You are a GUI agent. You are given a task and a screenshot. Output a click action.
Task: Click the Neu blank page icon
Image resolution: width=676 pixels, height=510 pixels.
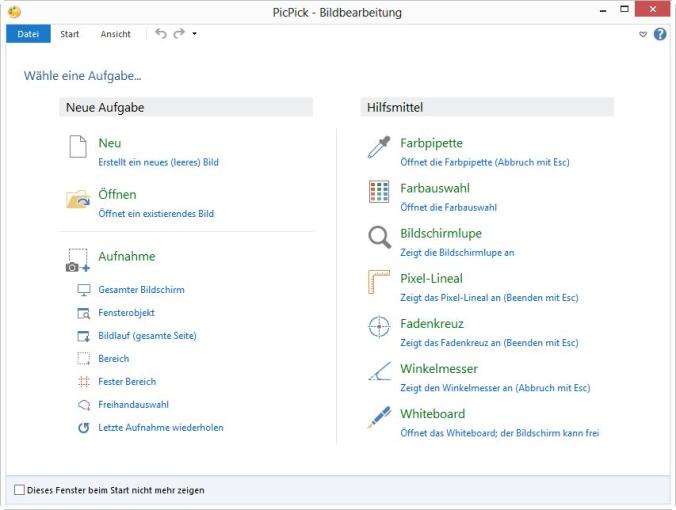78,147
